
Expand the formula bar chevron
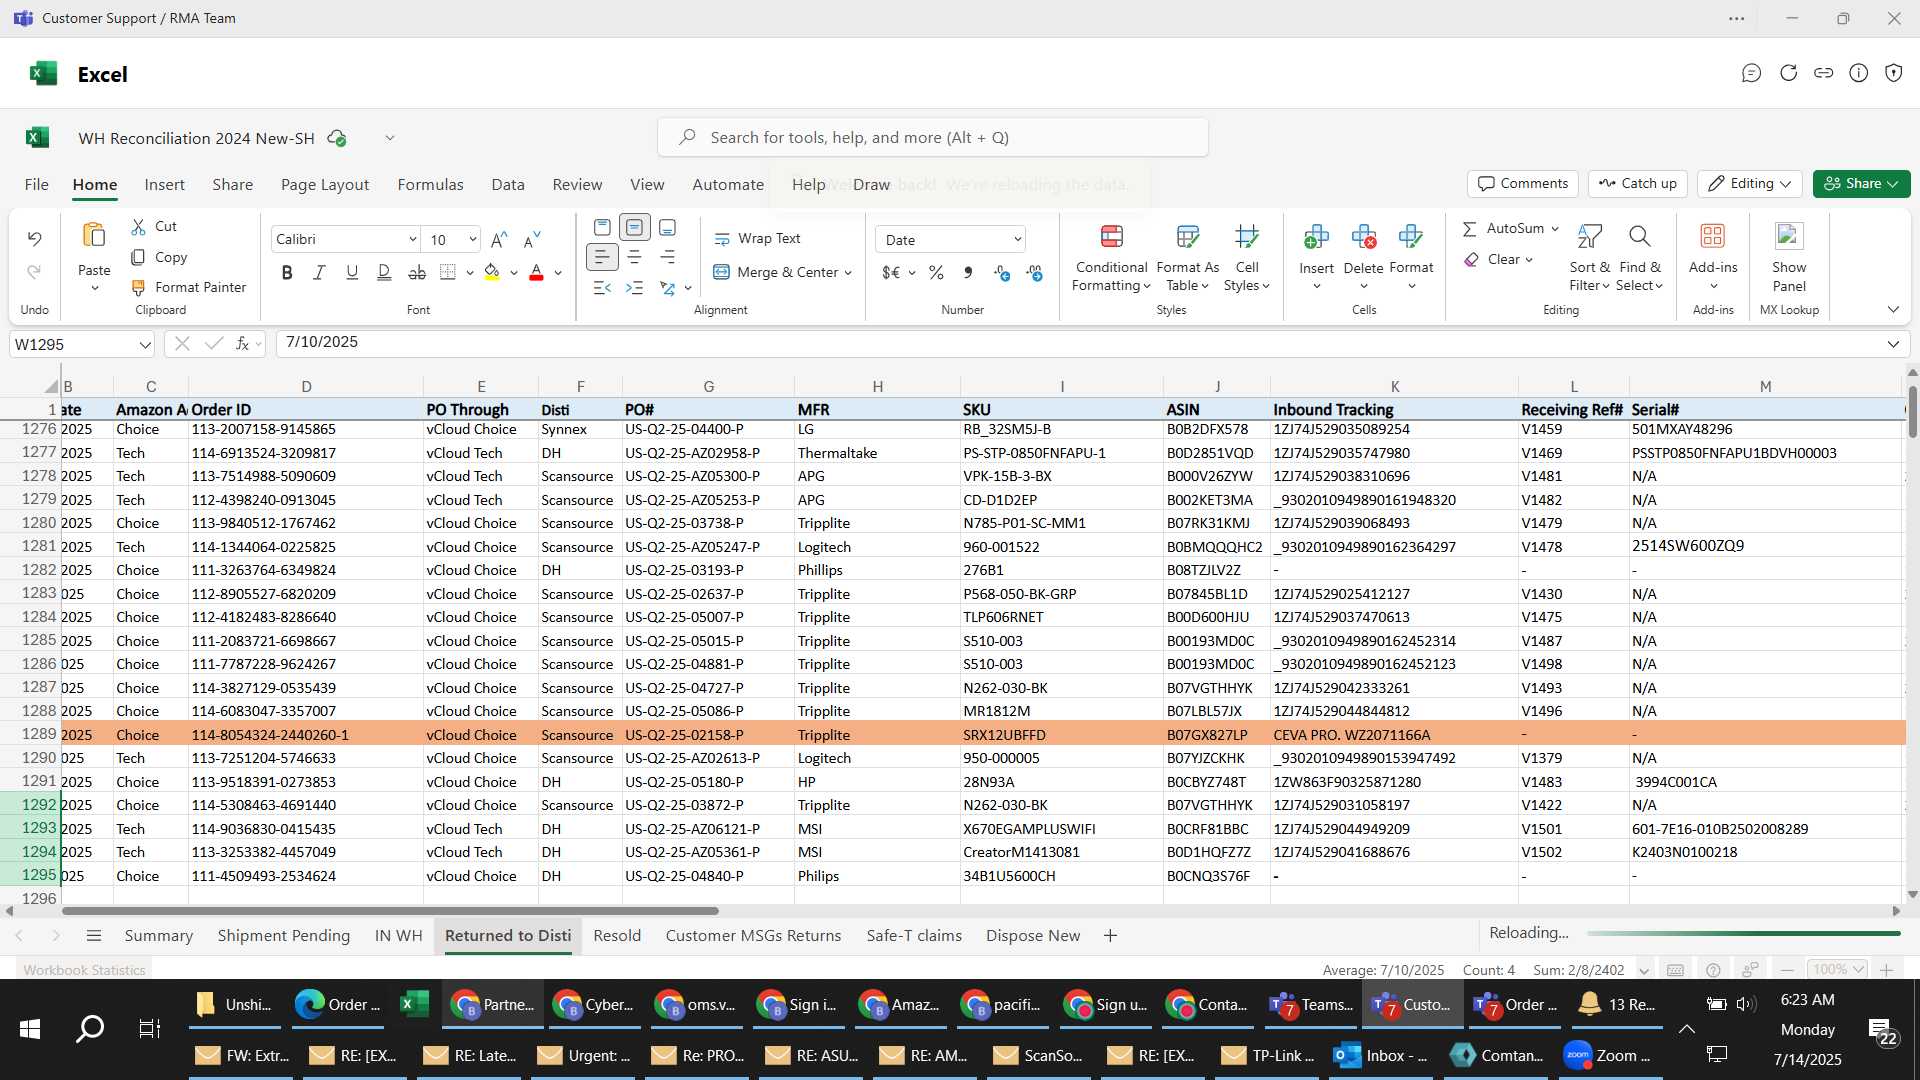pyautogui.click(x=1893, y=345)
